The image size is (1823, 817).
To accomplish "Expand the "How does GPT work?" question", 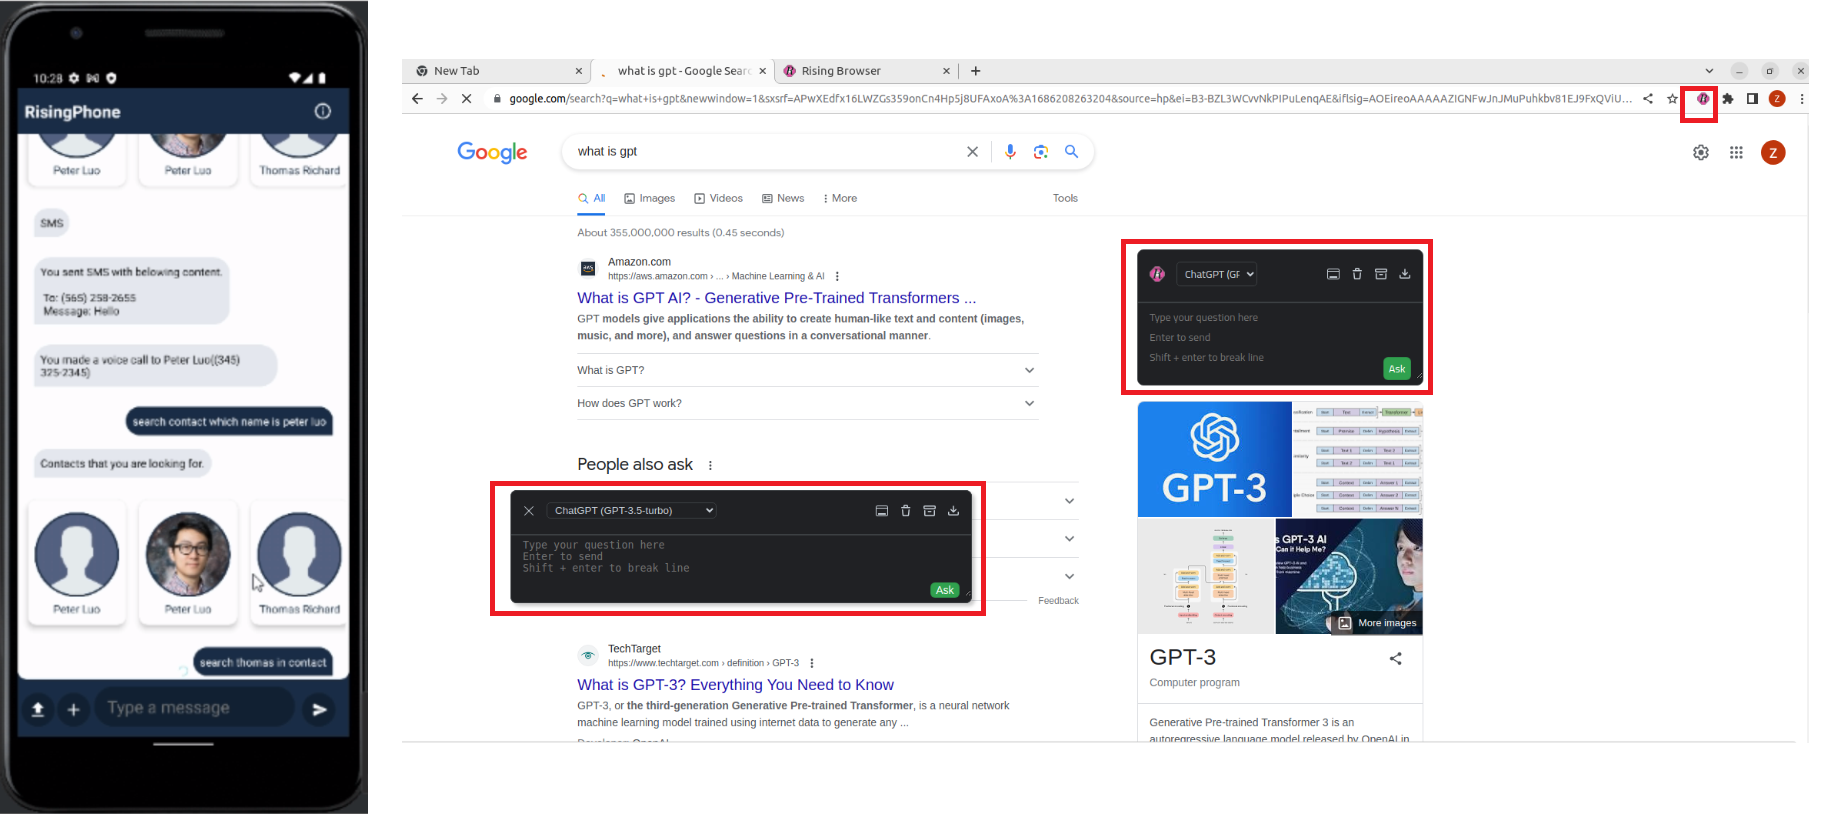I will pyautogui.click(x=807, y=403).
